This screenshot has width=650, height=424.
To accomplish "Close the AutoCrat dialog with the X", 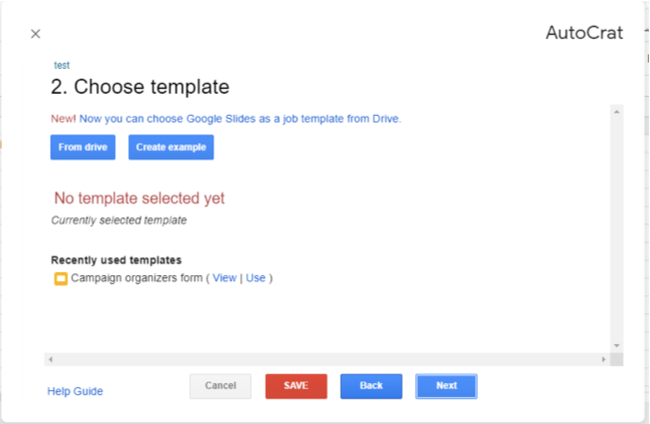I will point(36,34).
